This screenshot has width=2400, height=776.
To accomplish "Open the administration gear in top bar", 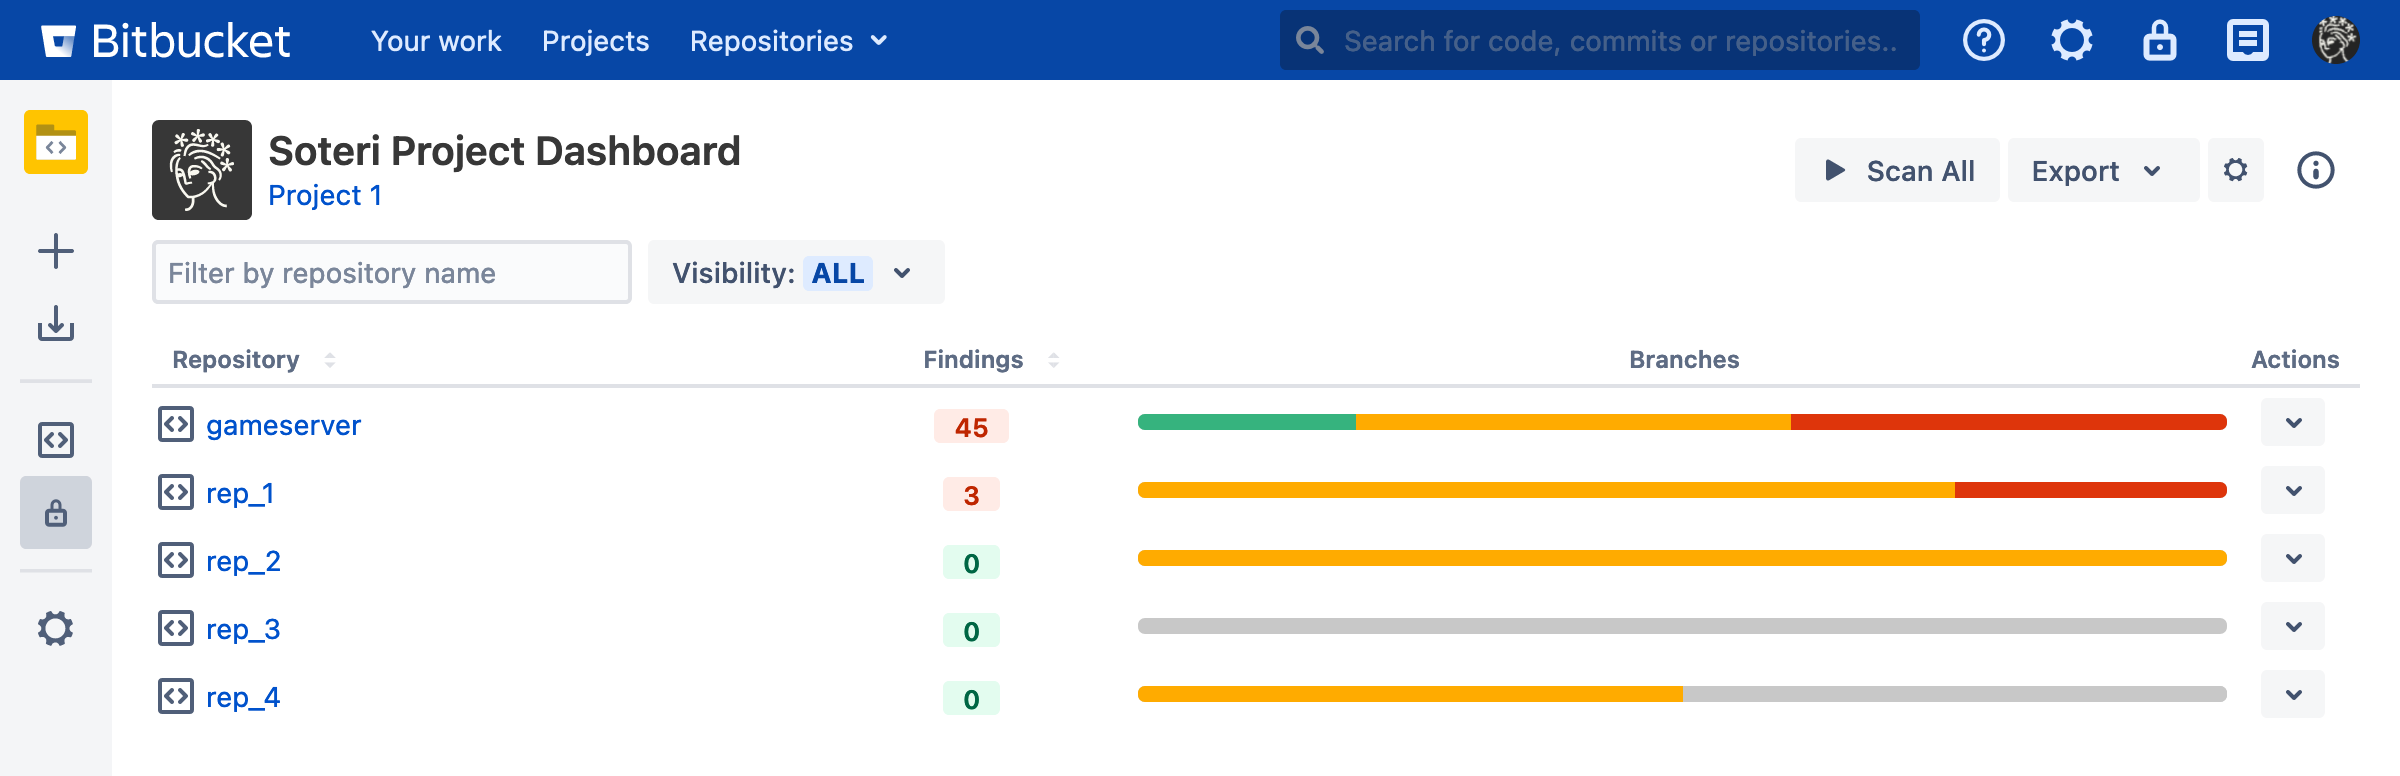I will (2071, 41).
